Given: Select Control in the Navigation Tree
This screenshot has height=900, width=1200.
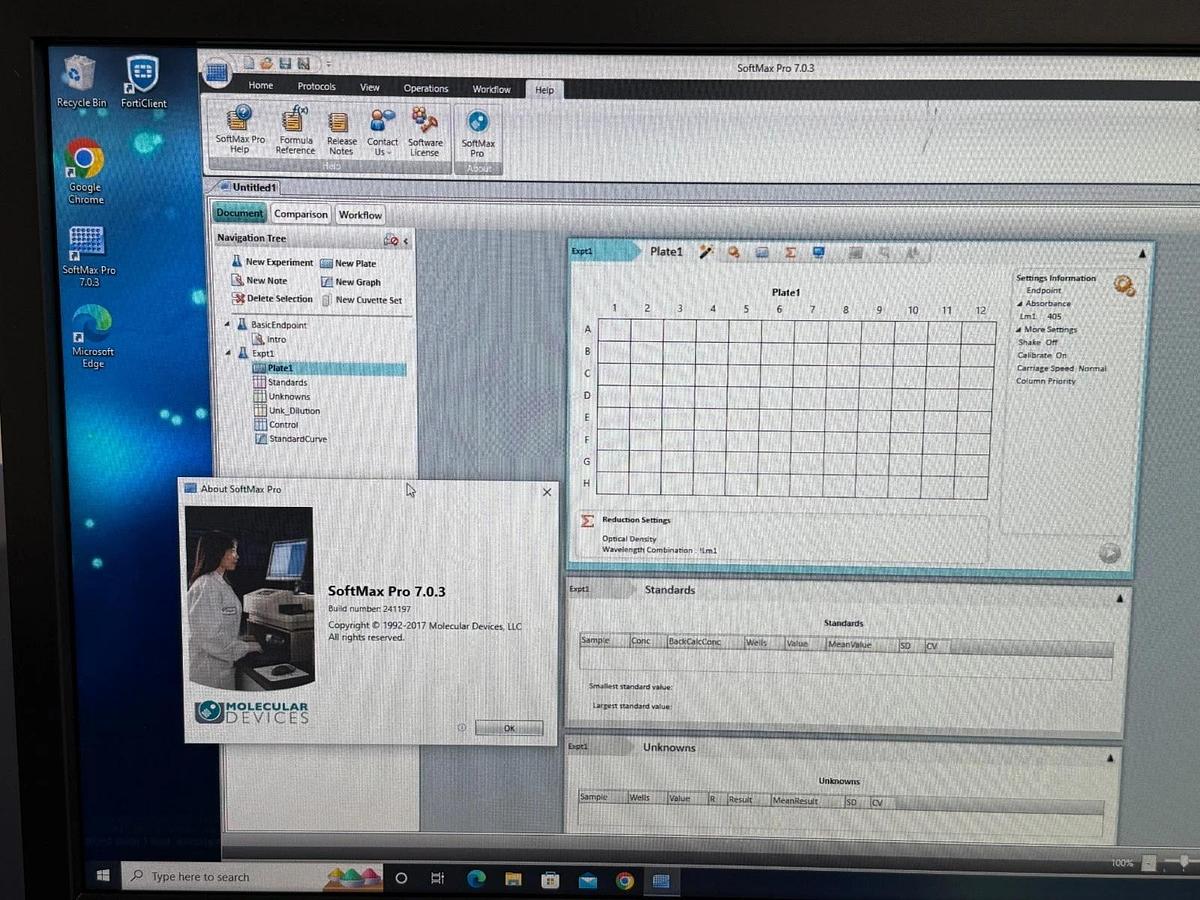Looking at the screenshot, I should tap(276, 424).
